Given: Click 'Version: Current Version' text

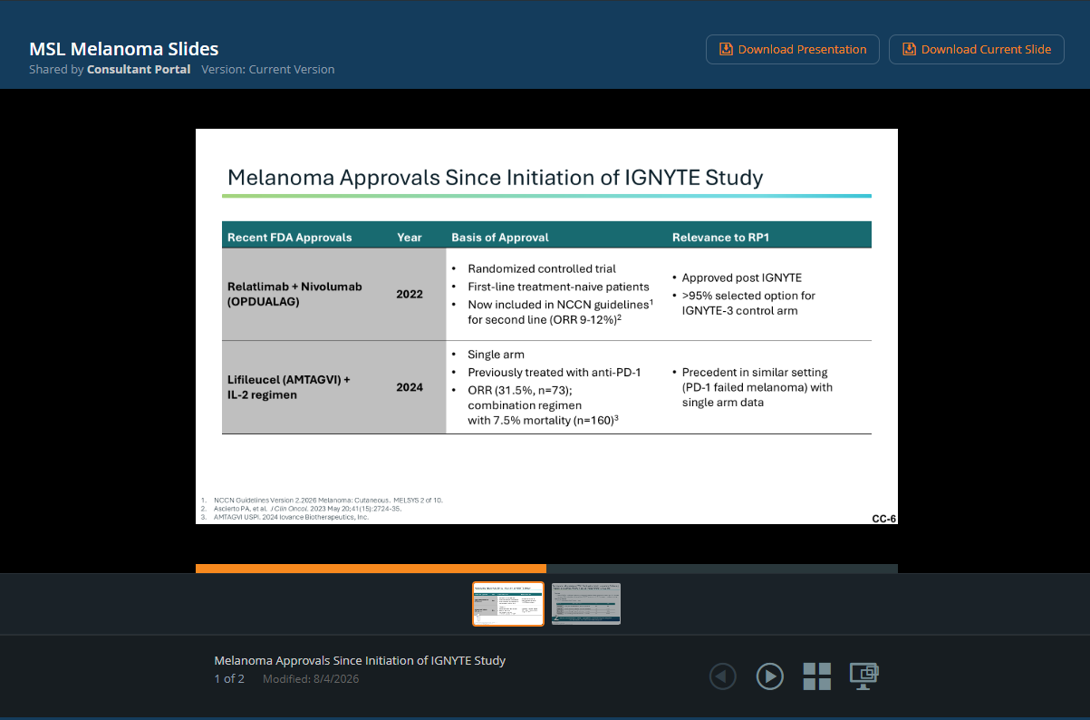Looking at the screenshot, I should coord(268,69).
